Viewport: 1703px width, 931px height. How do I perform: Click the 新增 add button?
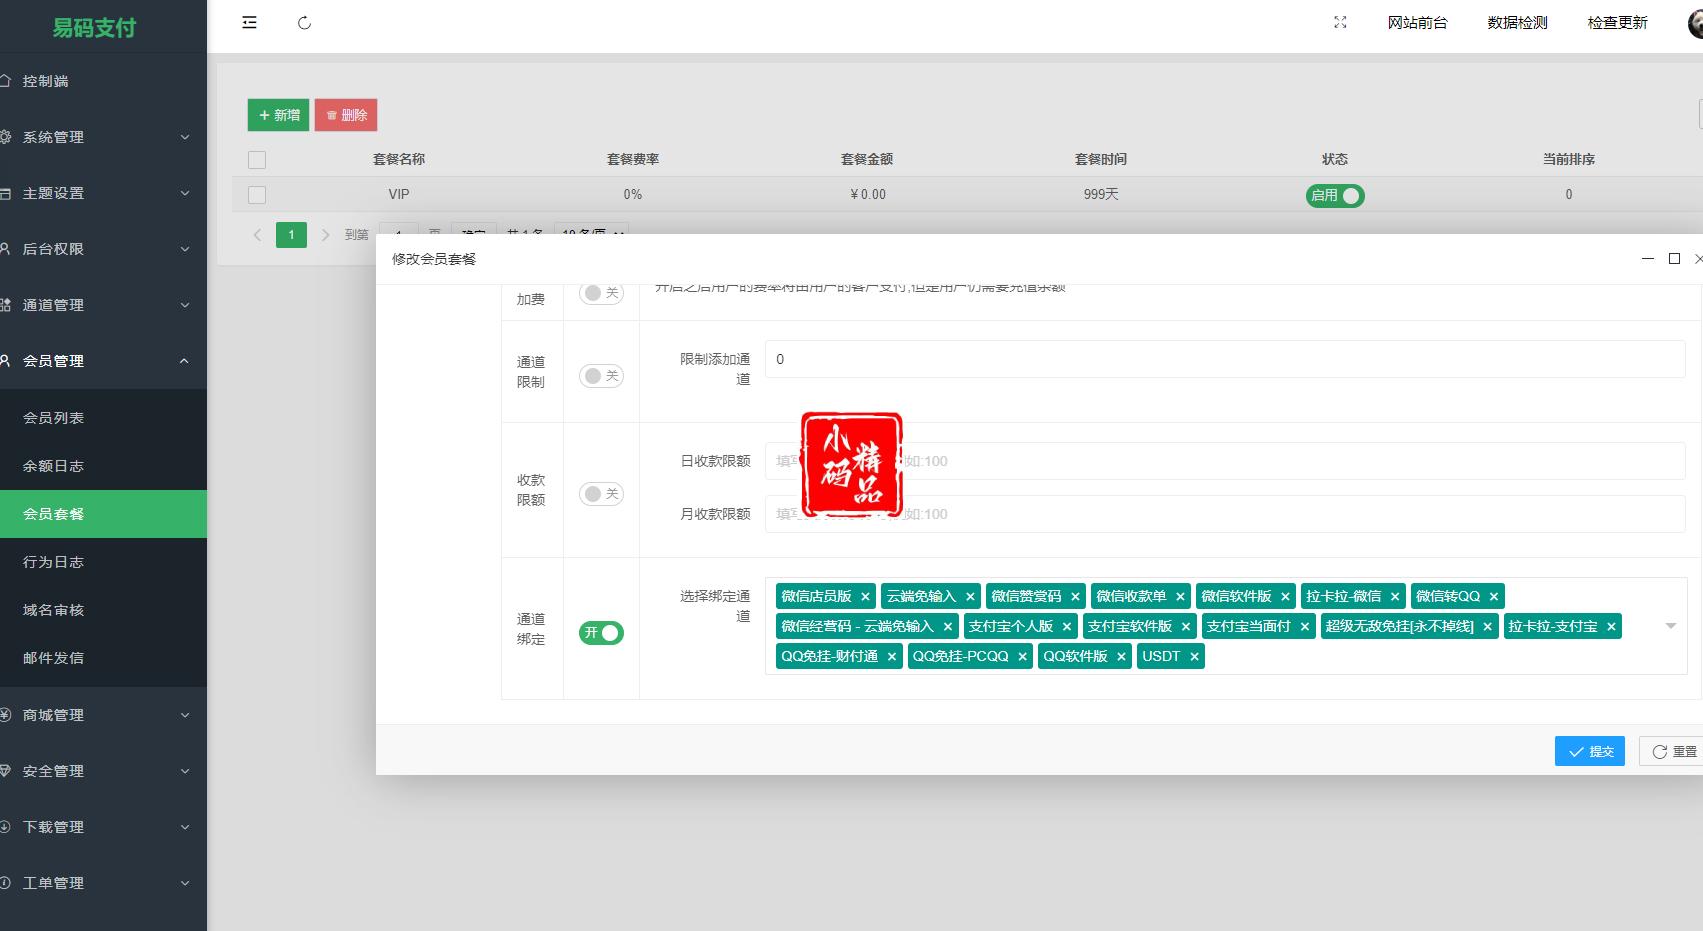click(x=278, y=115)
